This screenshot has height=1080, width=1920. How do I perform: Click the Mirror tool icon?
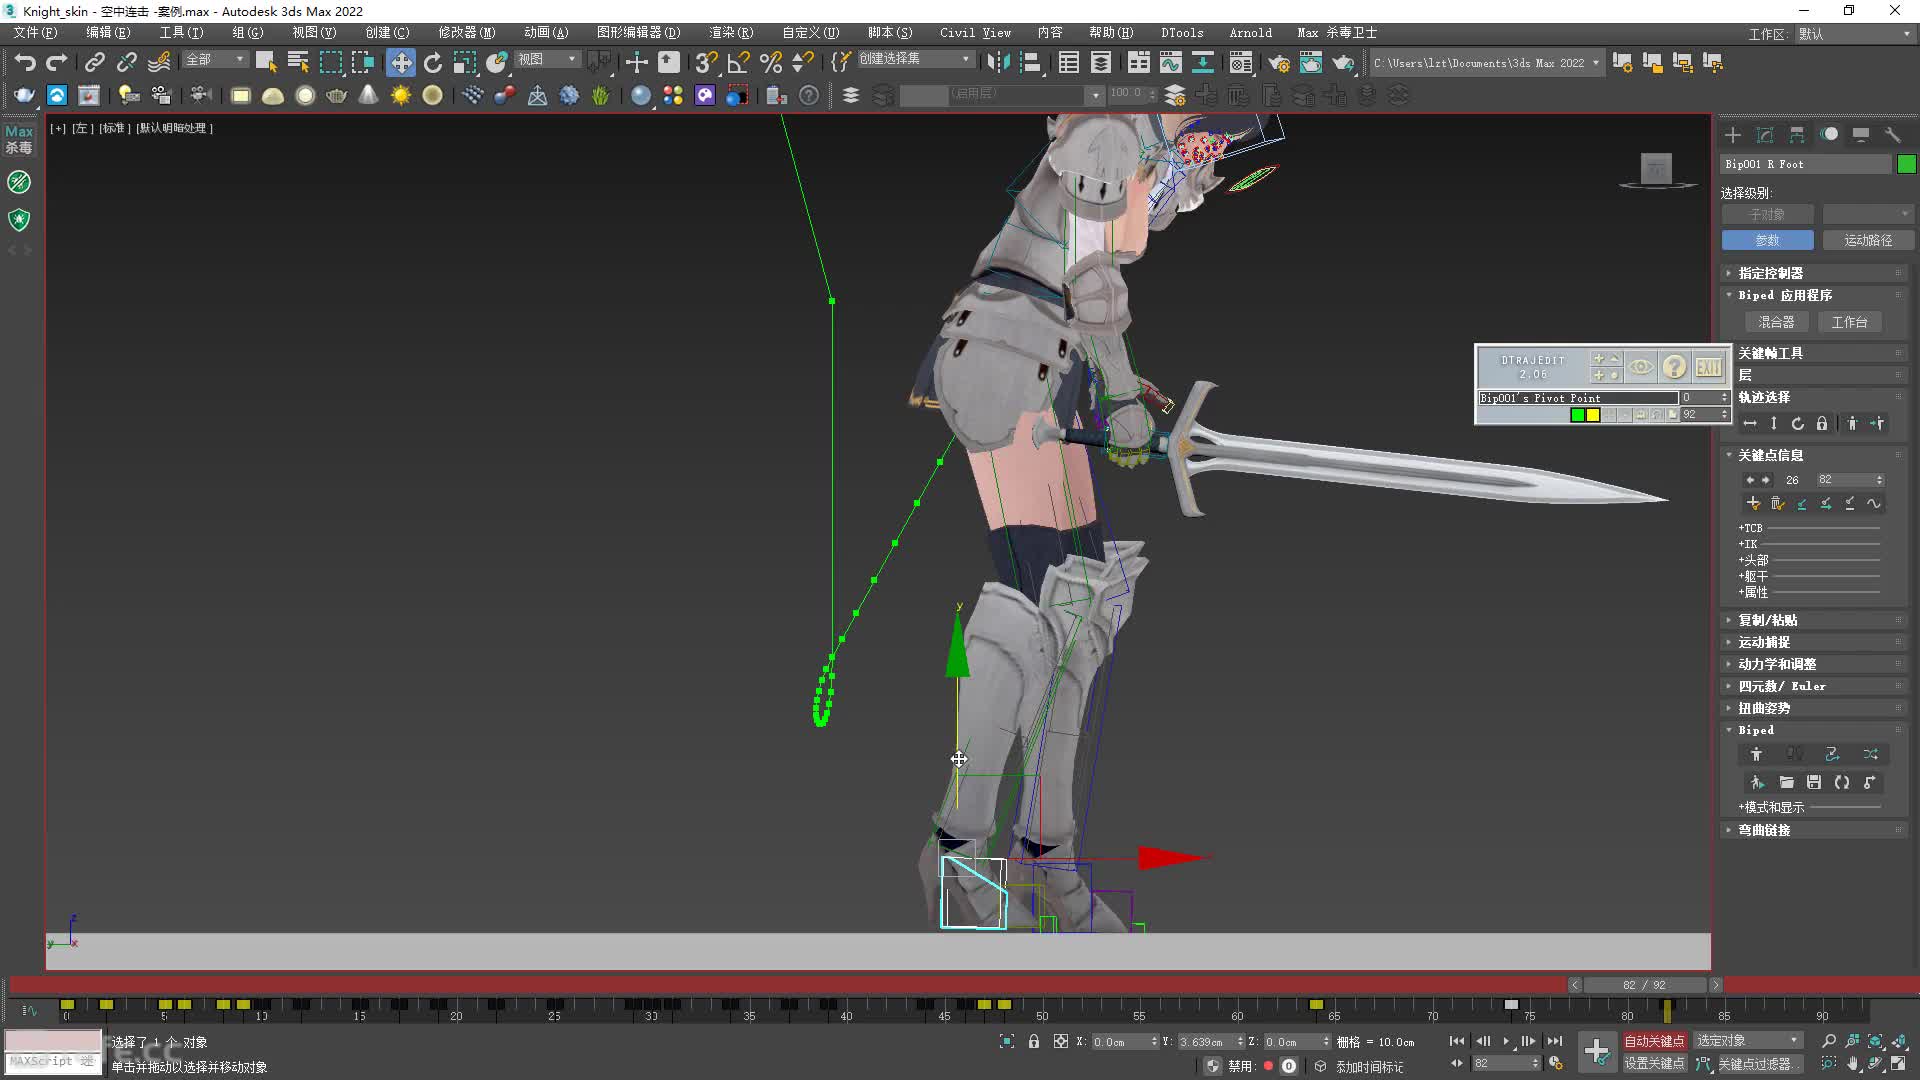(998, 62)
